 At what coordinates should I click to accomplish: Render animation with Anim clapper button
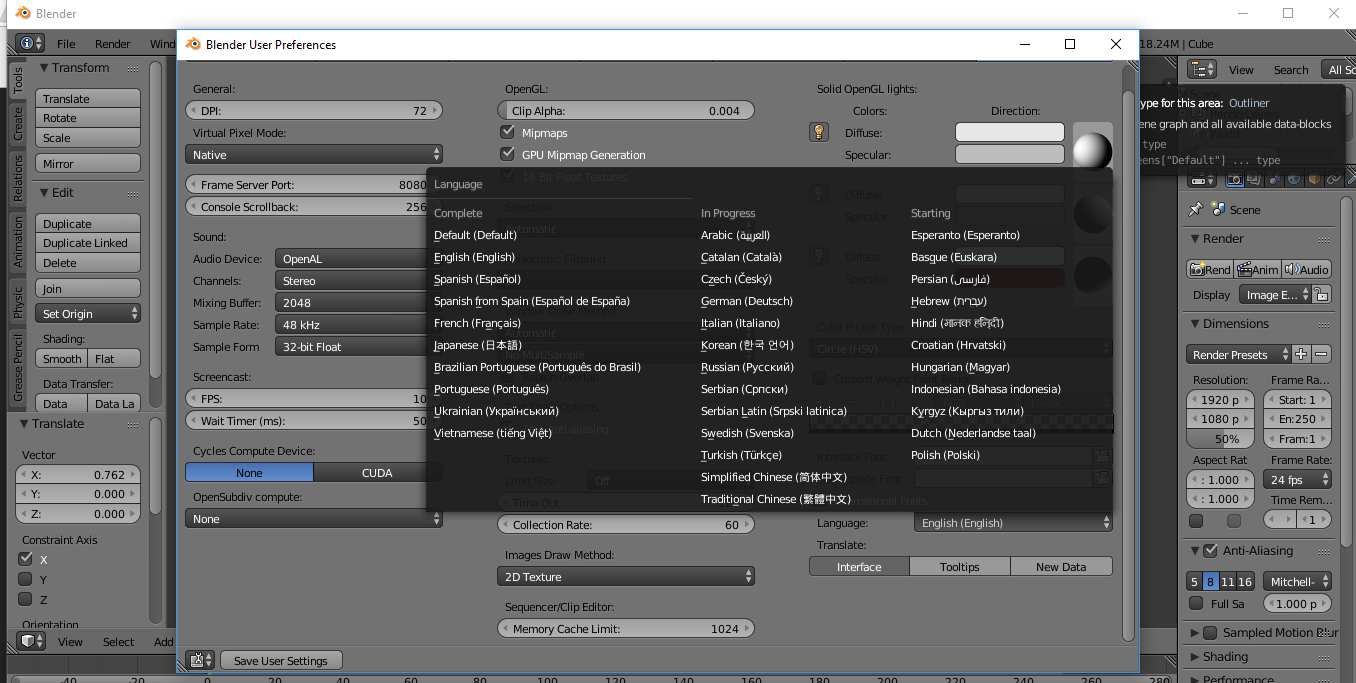point(1257,269)
